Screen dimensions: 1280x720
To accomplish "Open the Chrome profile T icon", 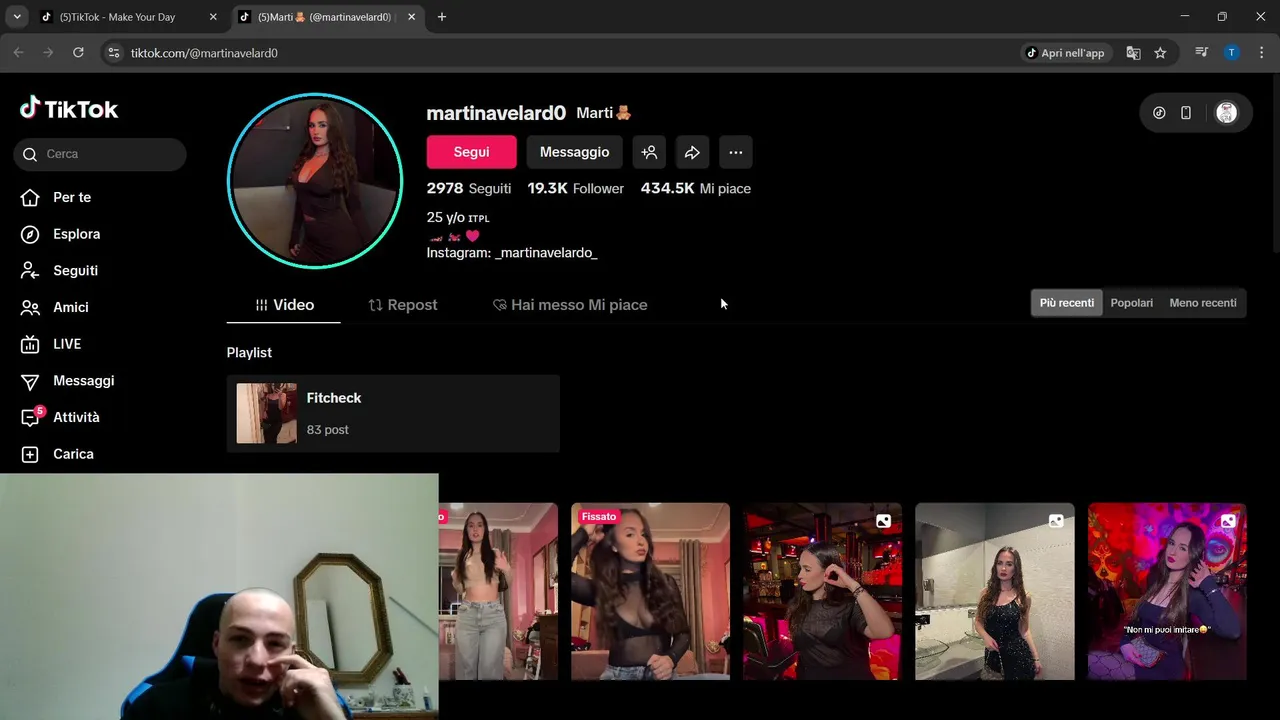I will tap(1232, 53).
